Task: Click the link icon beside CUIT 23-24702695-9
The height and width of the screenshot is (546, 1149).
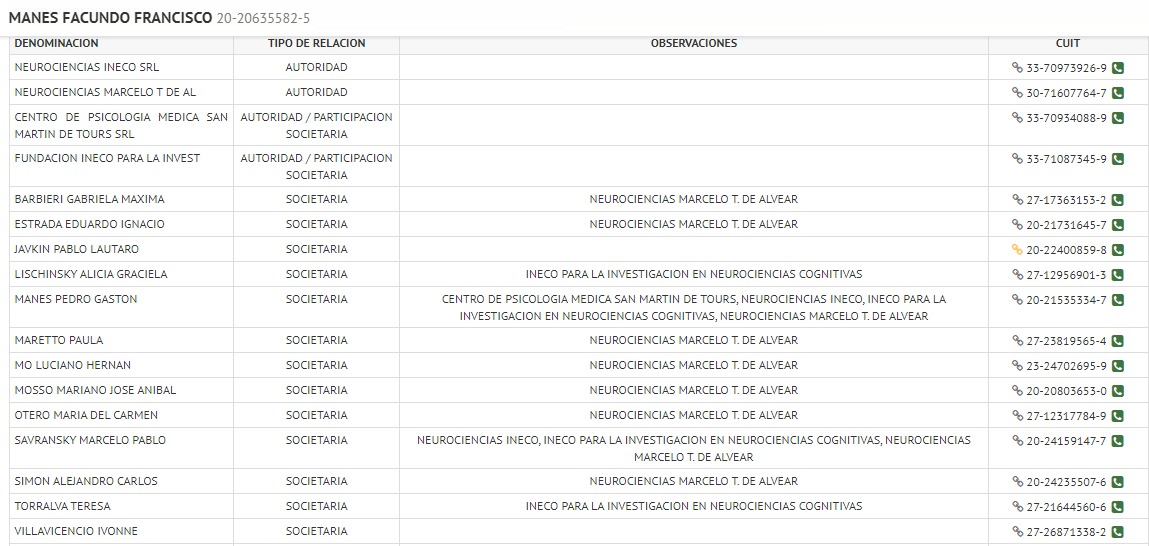Action: [1016, 365]
